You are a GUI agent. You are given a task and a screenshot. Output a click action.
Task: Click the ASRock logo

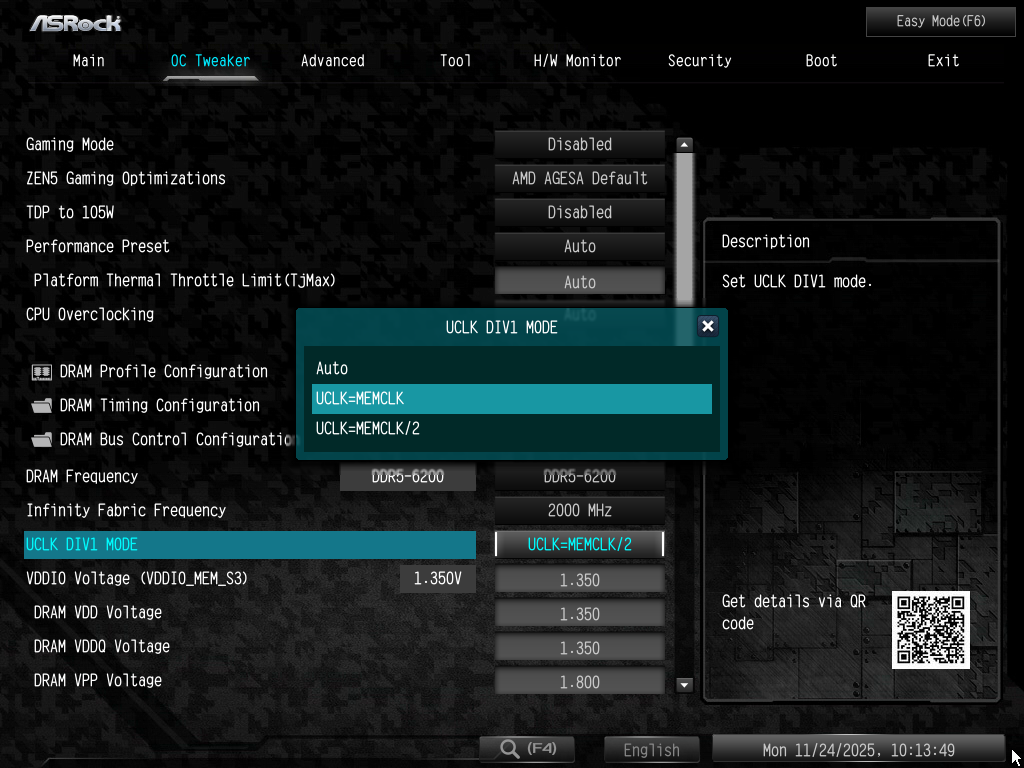pos(75,22)
